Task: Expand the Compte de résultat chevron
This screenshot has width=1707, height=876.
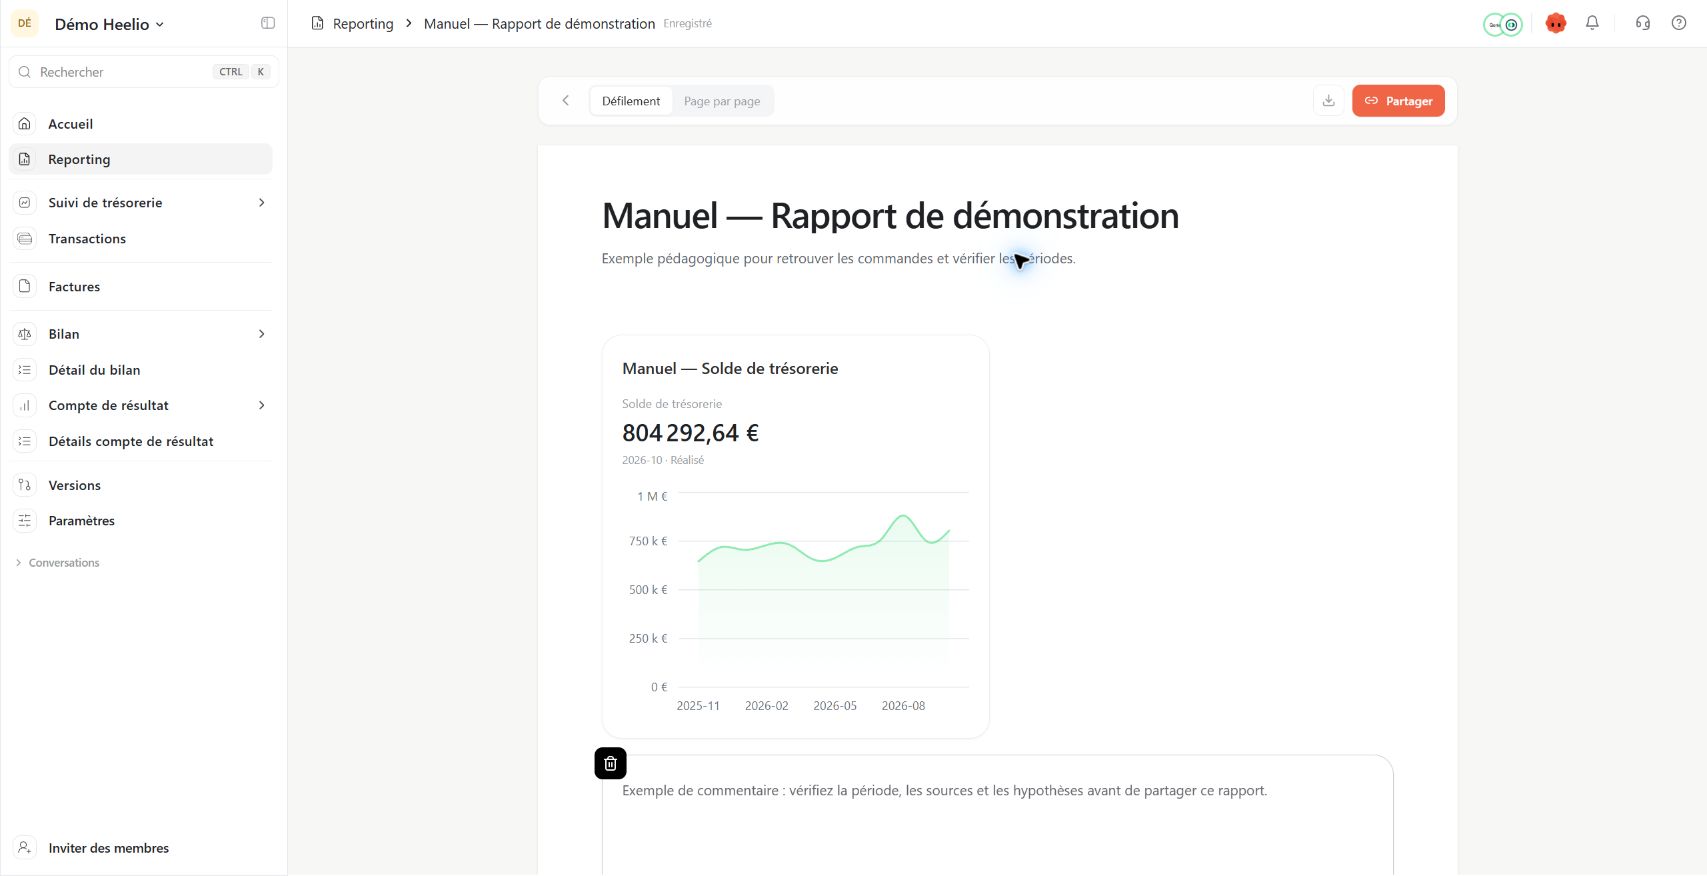Action: 262,405
